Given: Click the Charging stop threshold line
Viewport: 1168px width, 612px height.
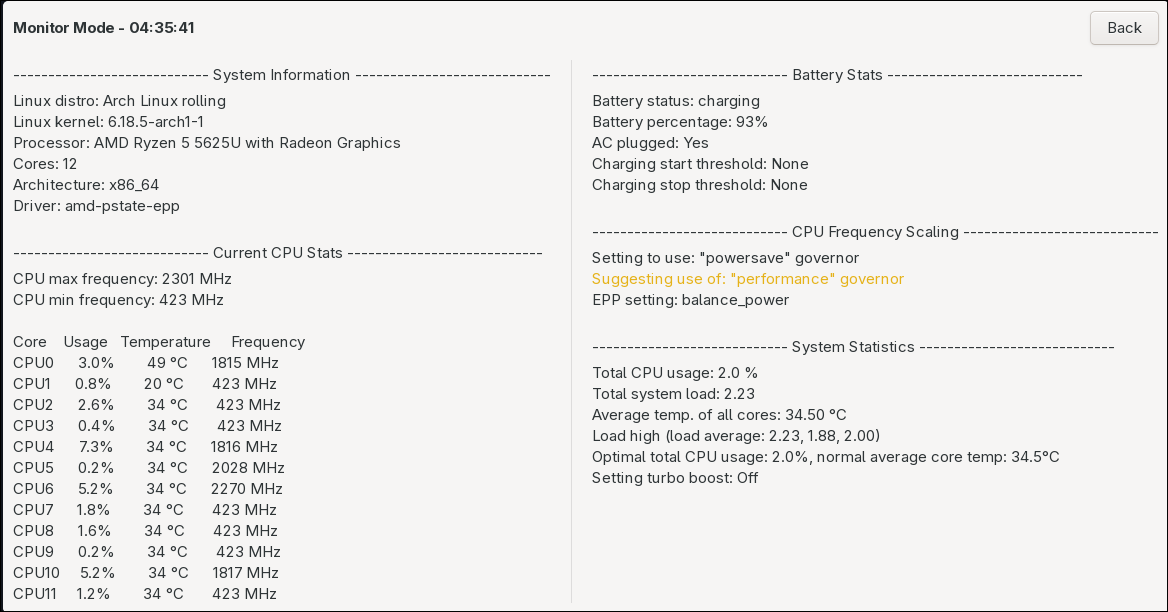Looking at the screenshot, I should tap(700, 185).
